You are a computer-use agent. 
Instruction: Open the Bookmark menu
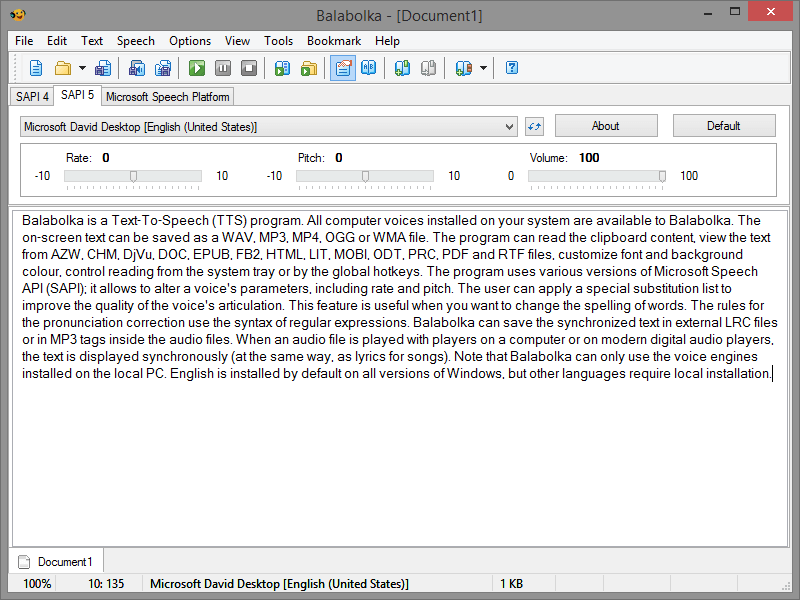334,41
